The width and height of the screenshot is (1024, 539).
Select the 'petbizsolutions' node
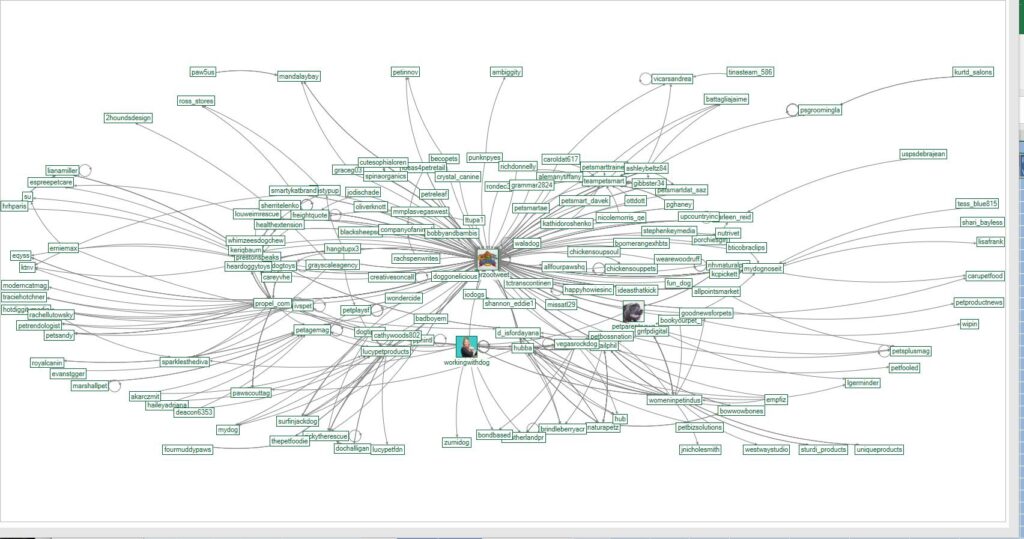pos(699,427)
